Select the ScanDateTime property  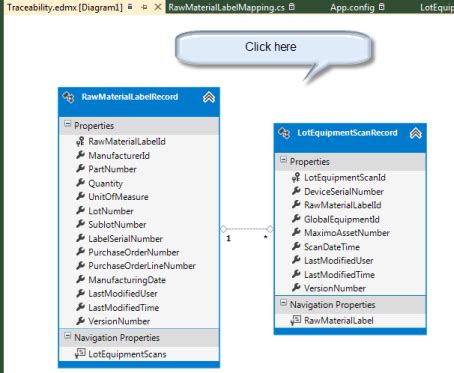tap(332, 247)
